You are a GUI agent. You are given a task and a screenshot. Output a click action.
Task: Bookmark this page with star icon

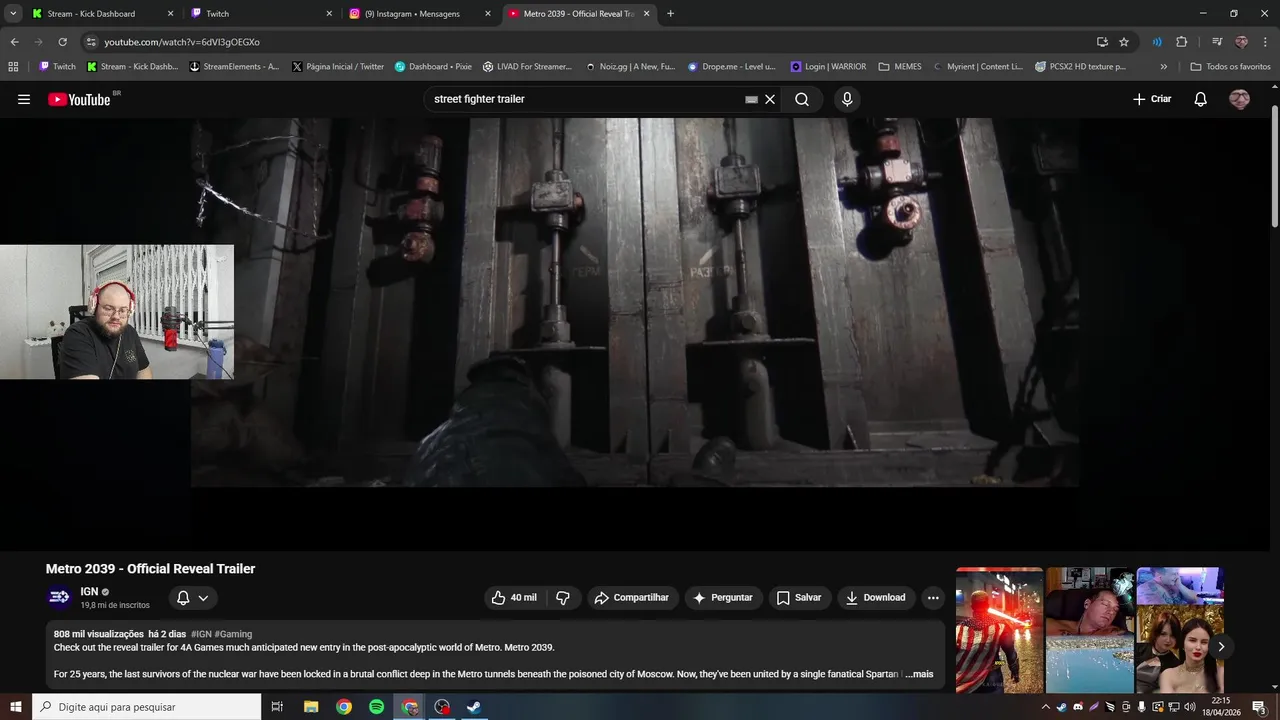coord(1124,42)
